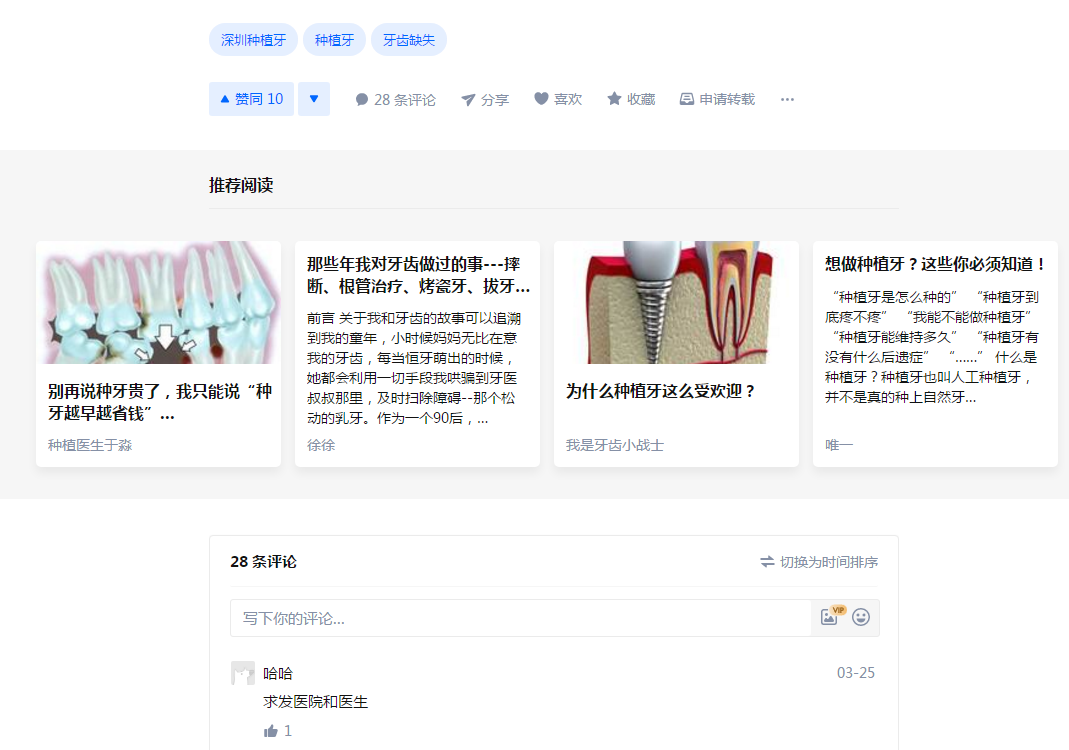Click the avatar of commenter 哈哈
This screenshot has height=750, width=1069.
coord(243,673)
